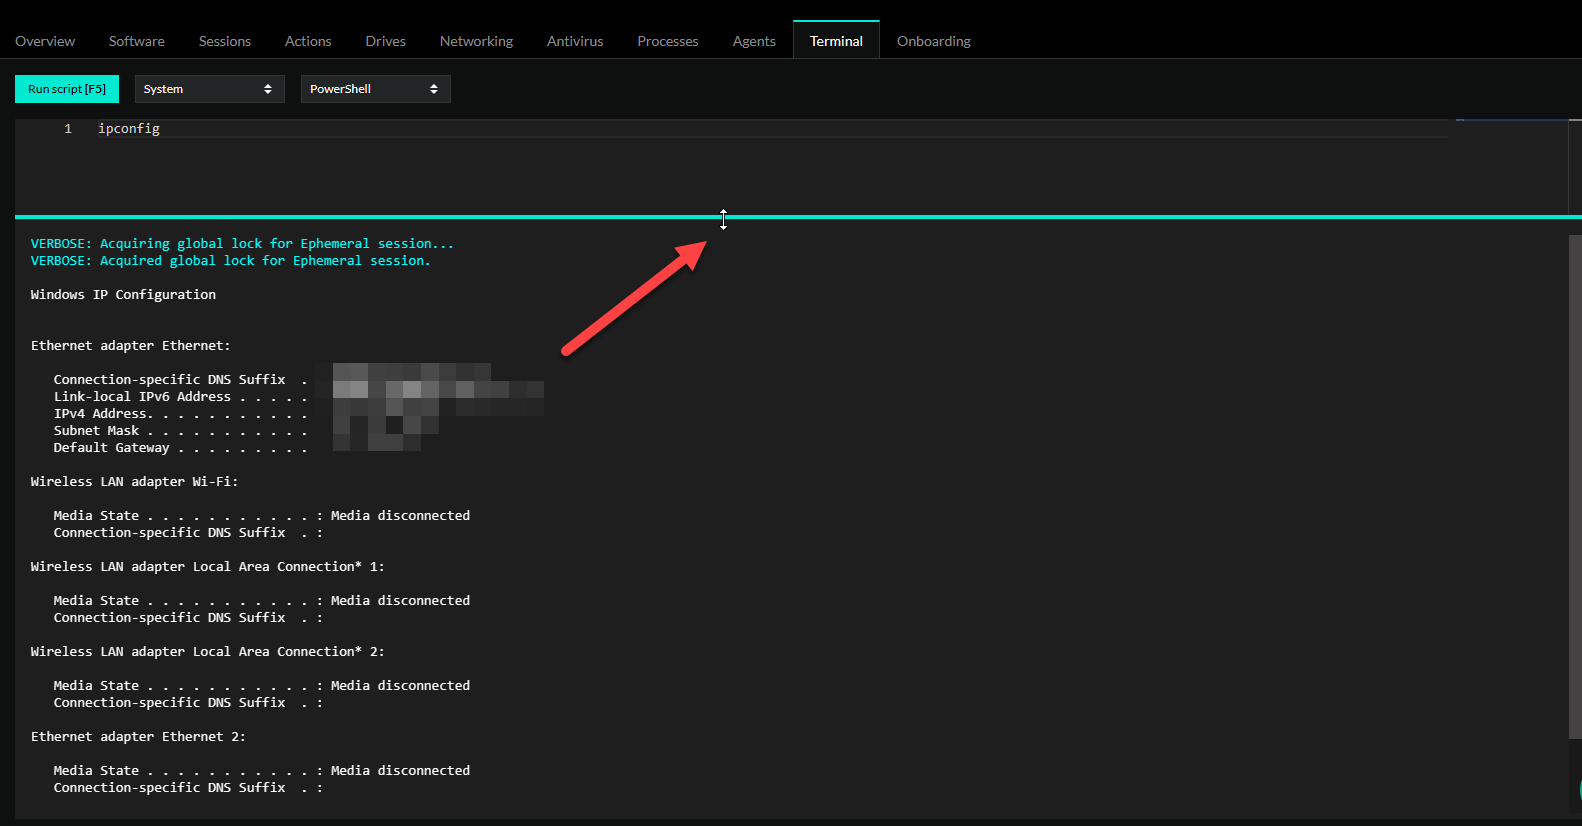
Task: Click line number 1 in the editor gutter
Action: click(68, 129)
